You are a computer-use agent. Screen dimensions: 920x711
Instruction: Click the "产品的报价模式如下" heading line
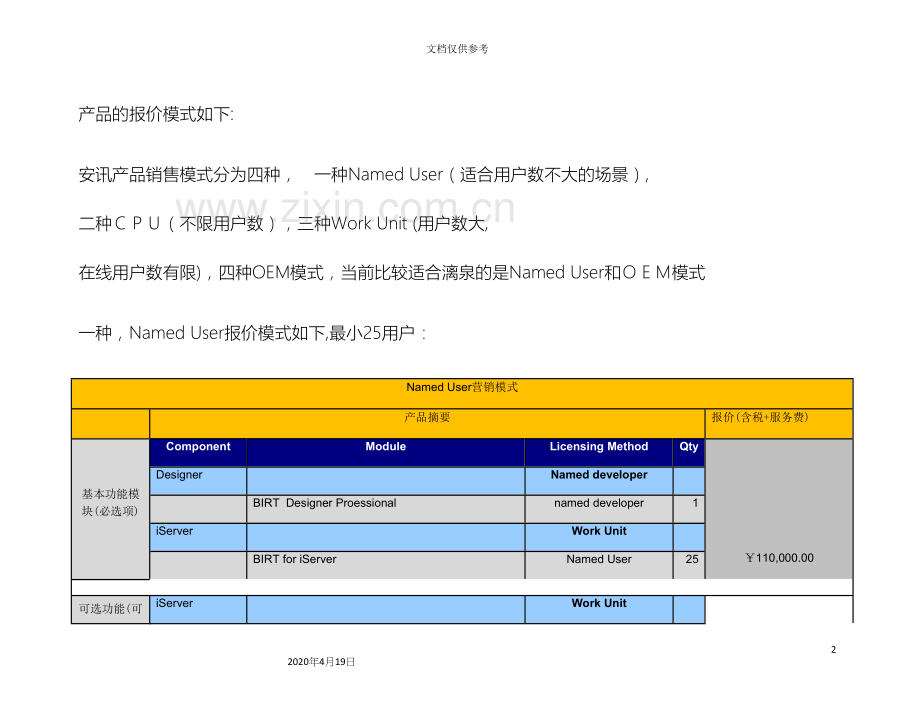click(x=156, y=114)
